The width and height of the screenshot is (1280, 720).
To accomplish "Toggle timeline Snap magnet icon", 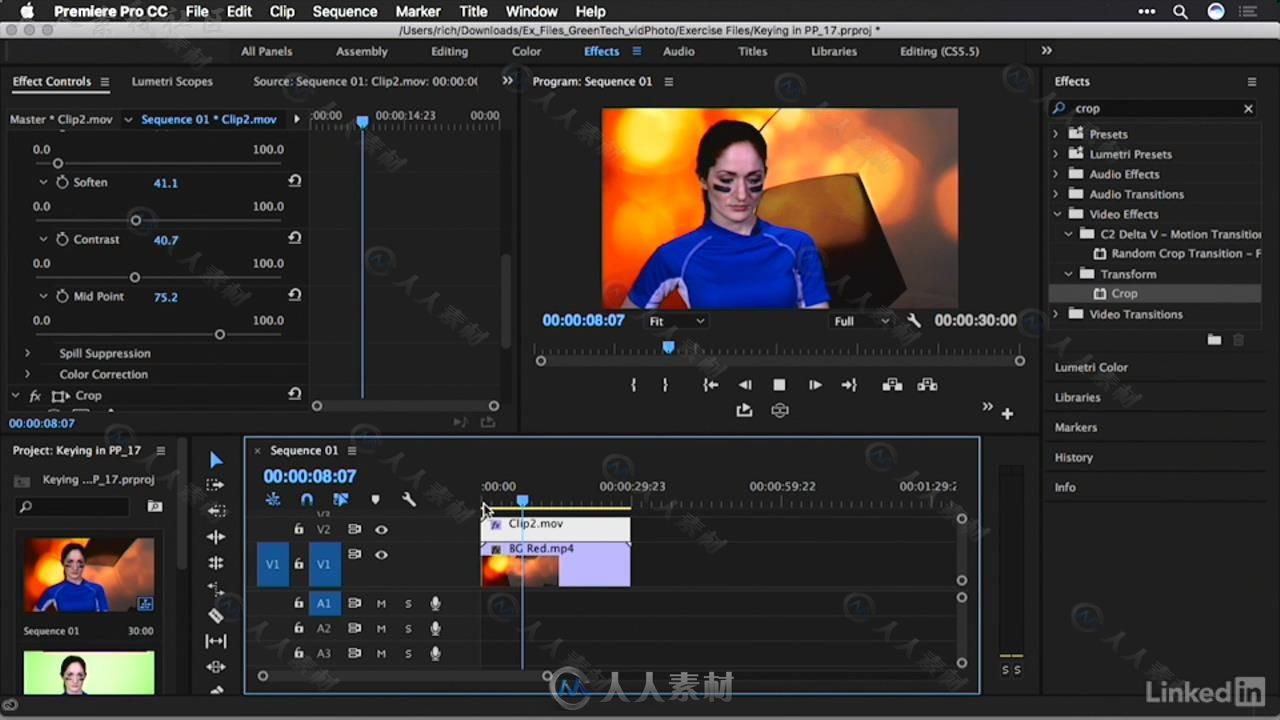I will coord(307,499).
